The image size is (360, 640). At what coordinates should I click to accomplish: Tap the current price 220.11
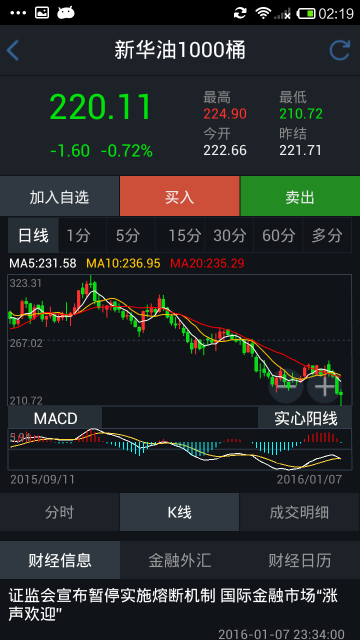pos(101,107)
